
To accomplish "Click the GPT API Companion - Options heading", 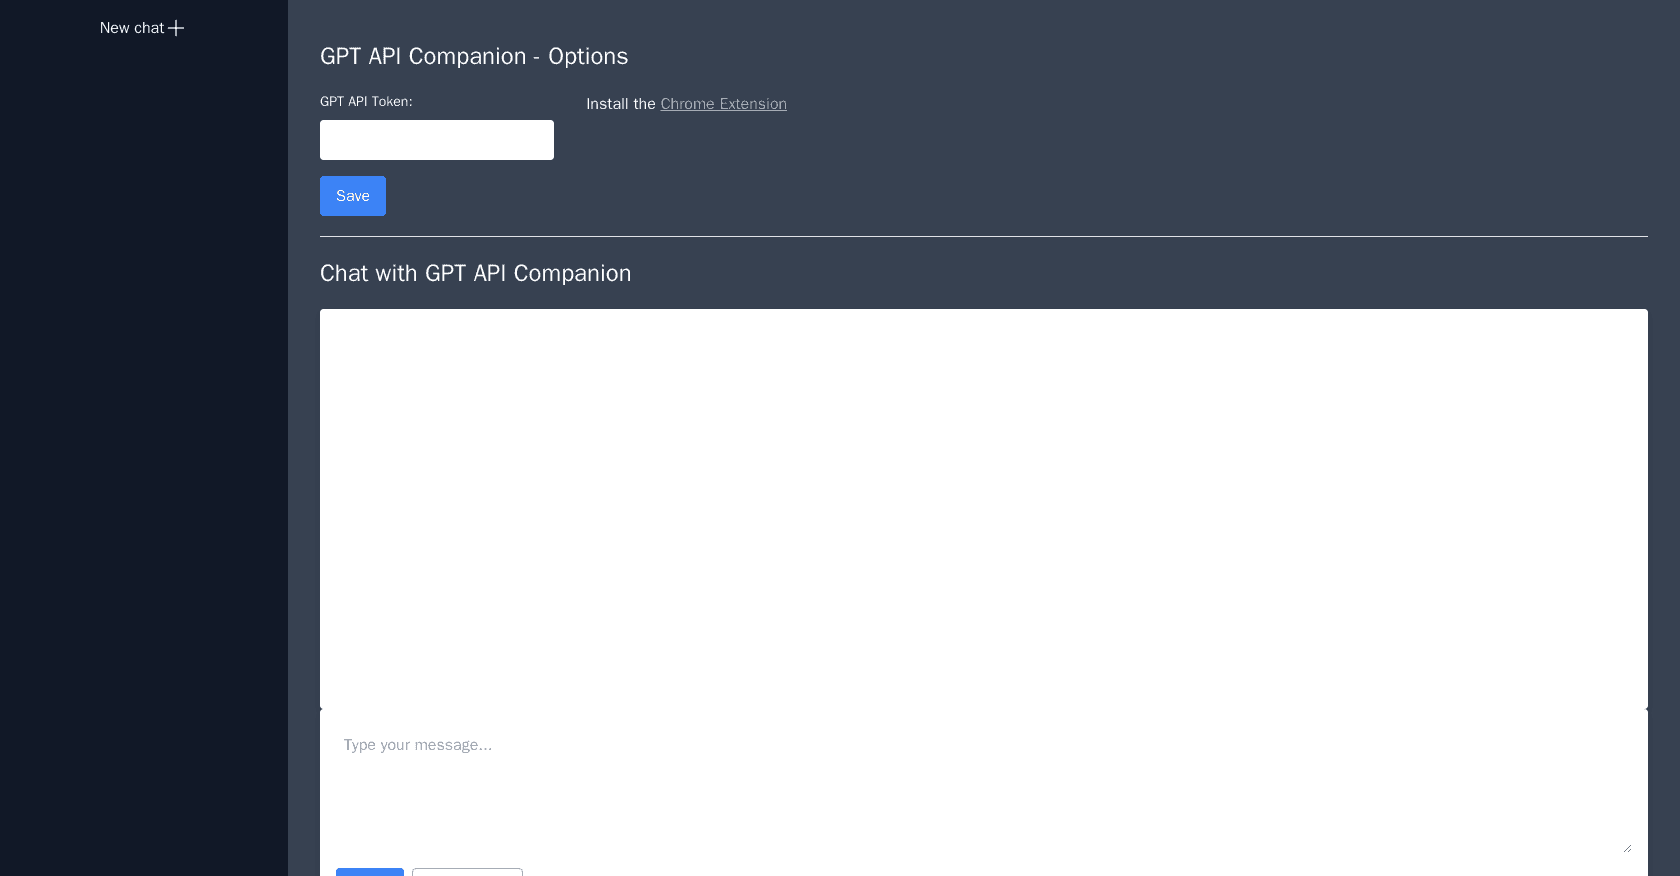I will click(474, 56).
